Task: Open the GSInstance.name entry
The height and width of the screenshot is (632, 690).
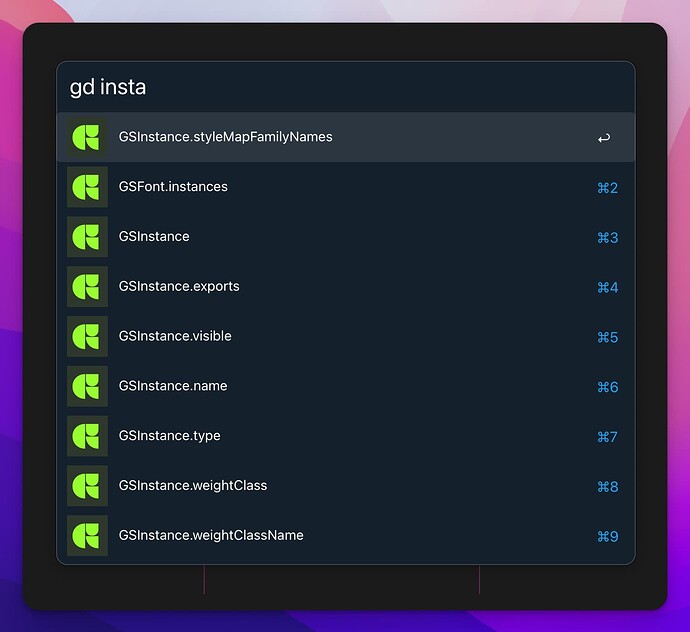Action: click(x=345, y=386)
